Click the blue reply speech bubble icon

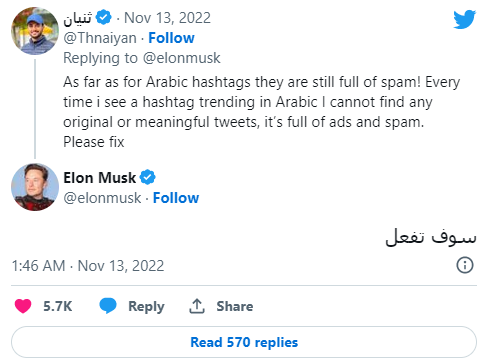(108, 305)
